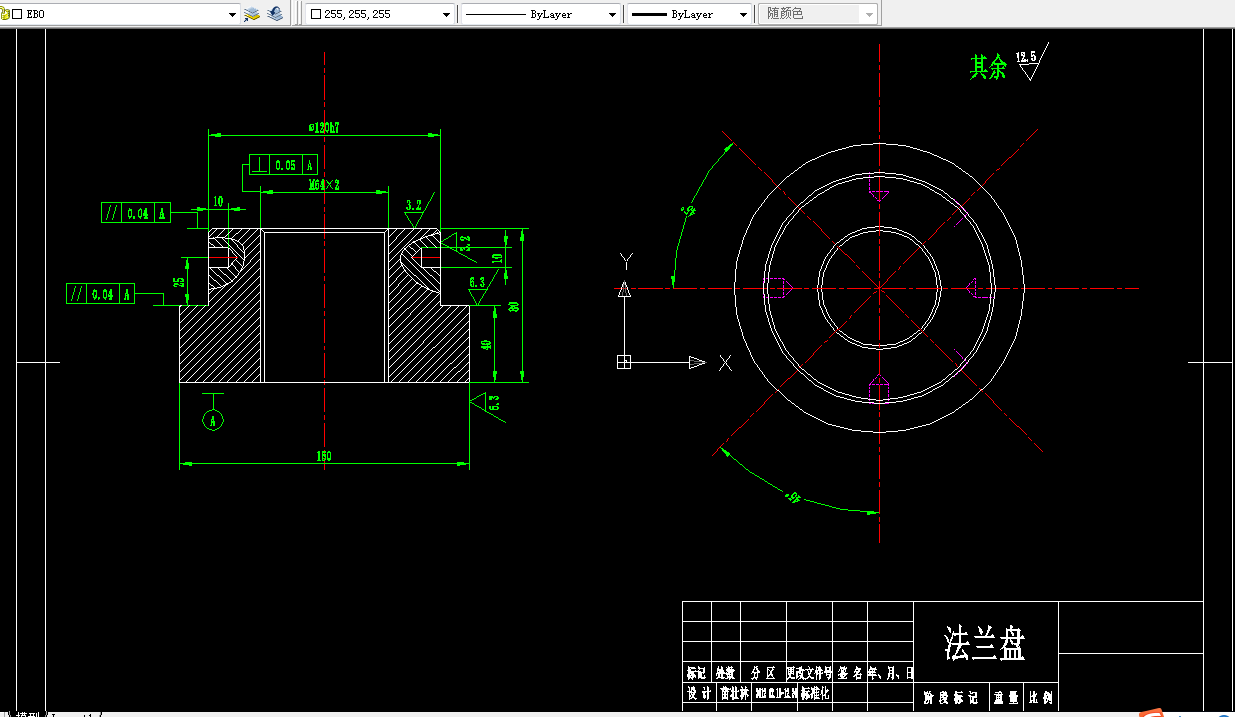Screen dimensions: 1235x717
Task: Click the Y axis label of UCS icon
Action: 626,261
